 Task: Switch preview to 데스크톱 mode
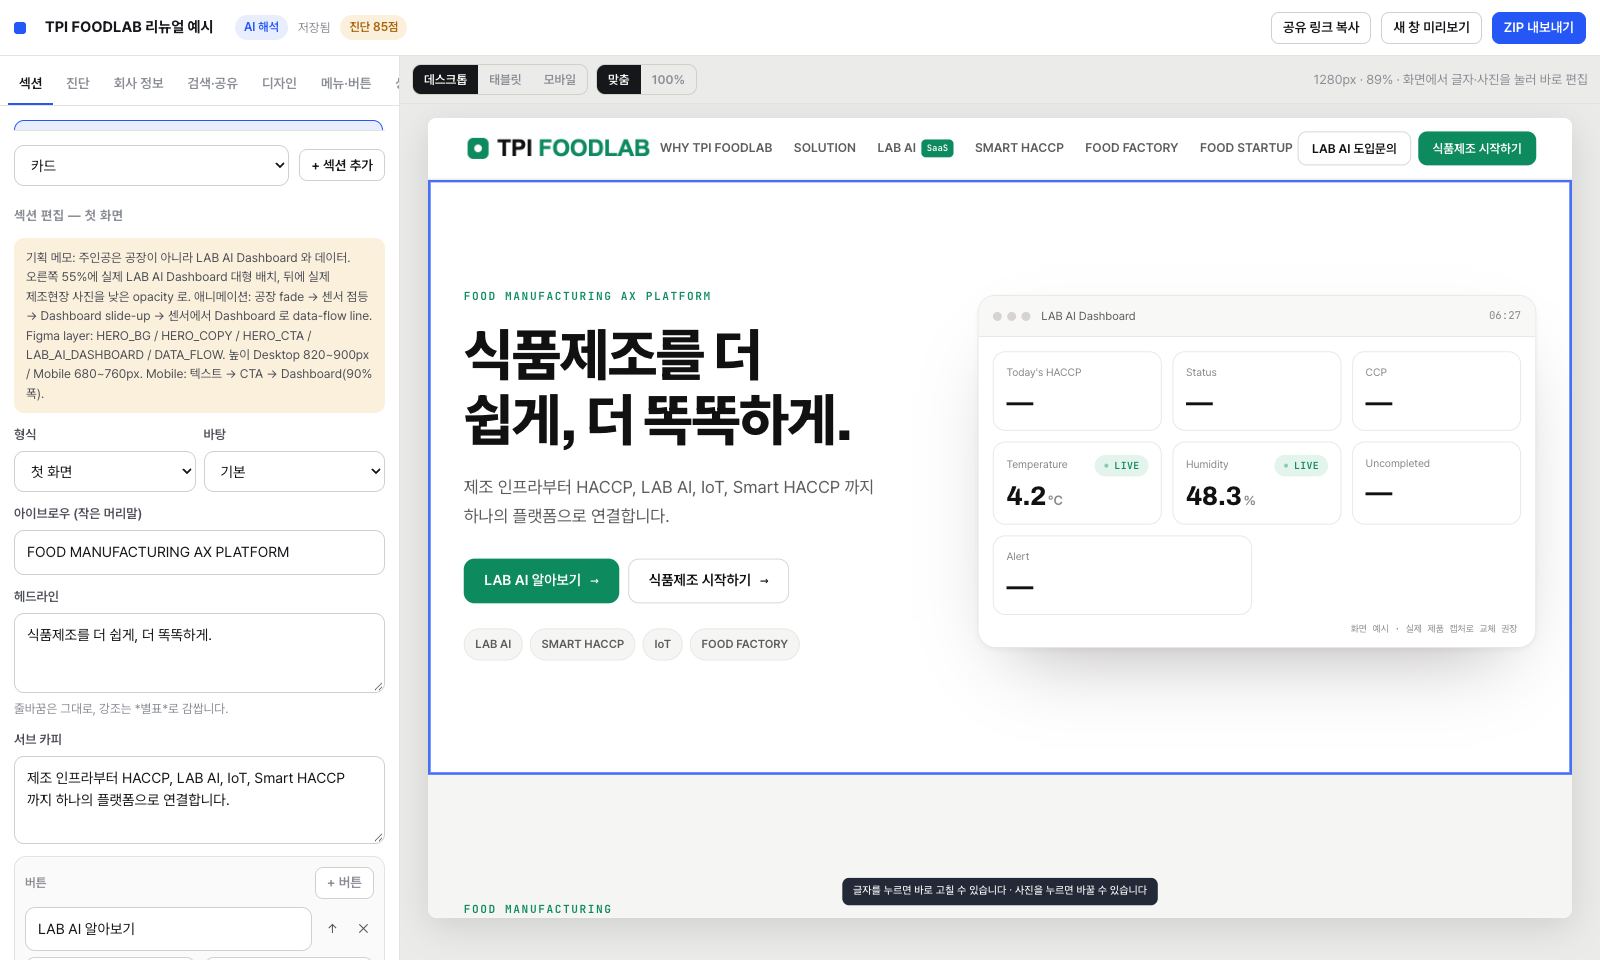(x=445, y=80)
